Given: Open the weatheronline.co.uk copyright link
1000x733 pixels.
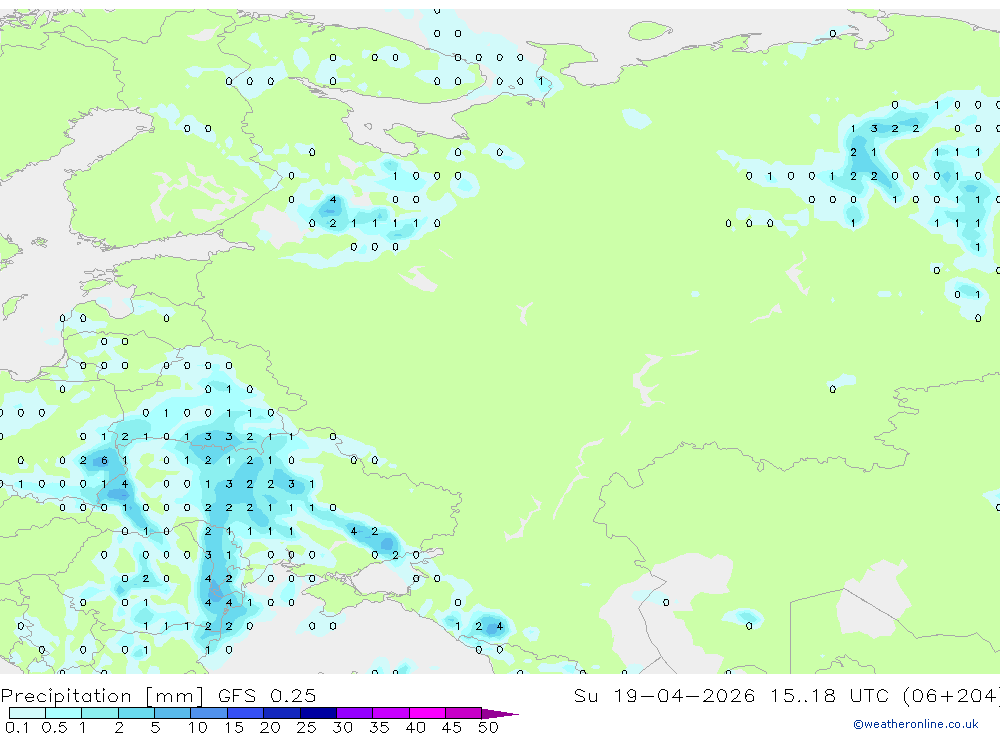Looking at the screenshot, I should pos(915,724).
